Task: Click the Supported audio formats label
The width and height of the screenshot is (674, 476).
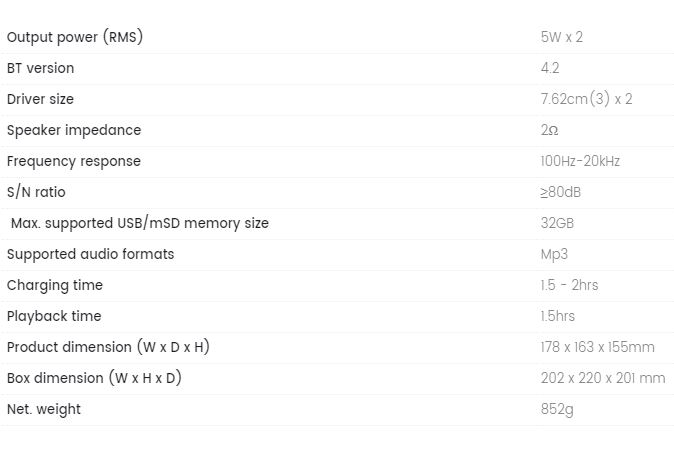Action: point(91,254)
